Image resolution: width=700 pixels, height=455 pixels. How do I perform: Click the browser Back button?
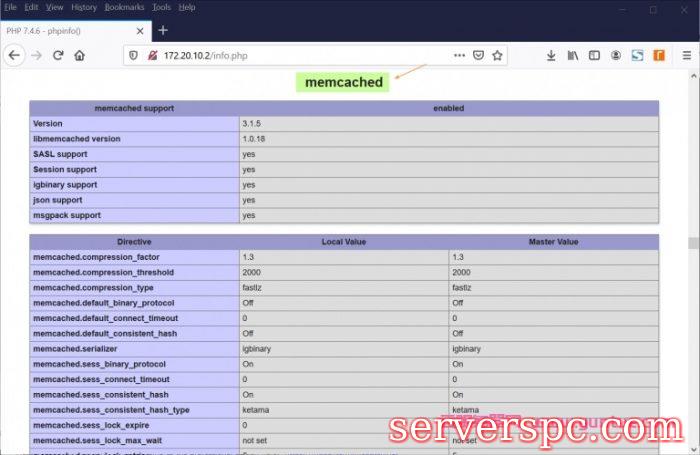click(14, 55)
